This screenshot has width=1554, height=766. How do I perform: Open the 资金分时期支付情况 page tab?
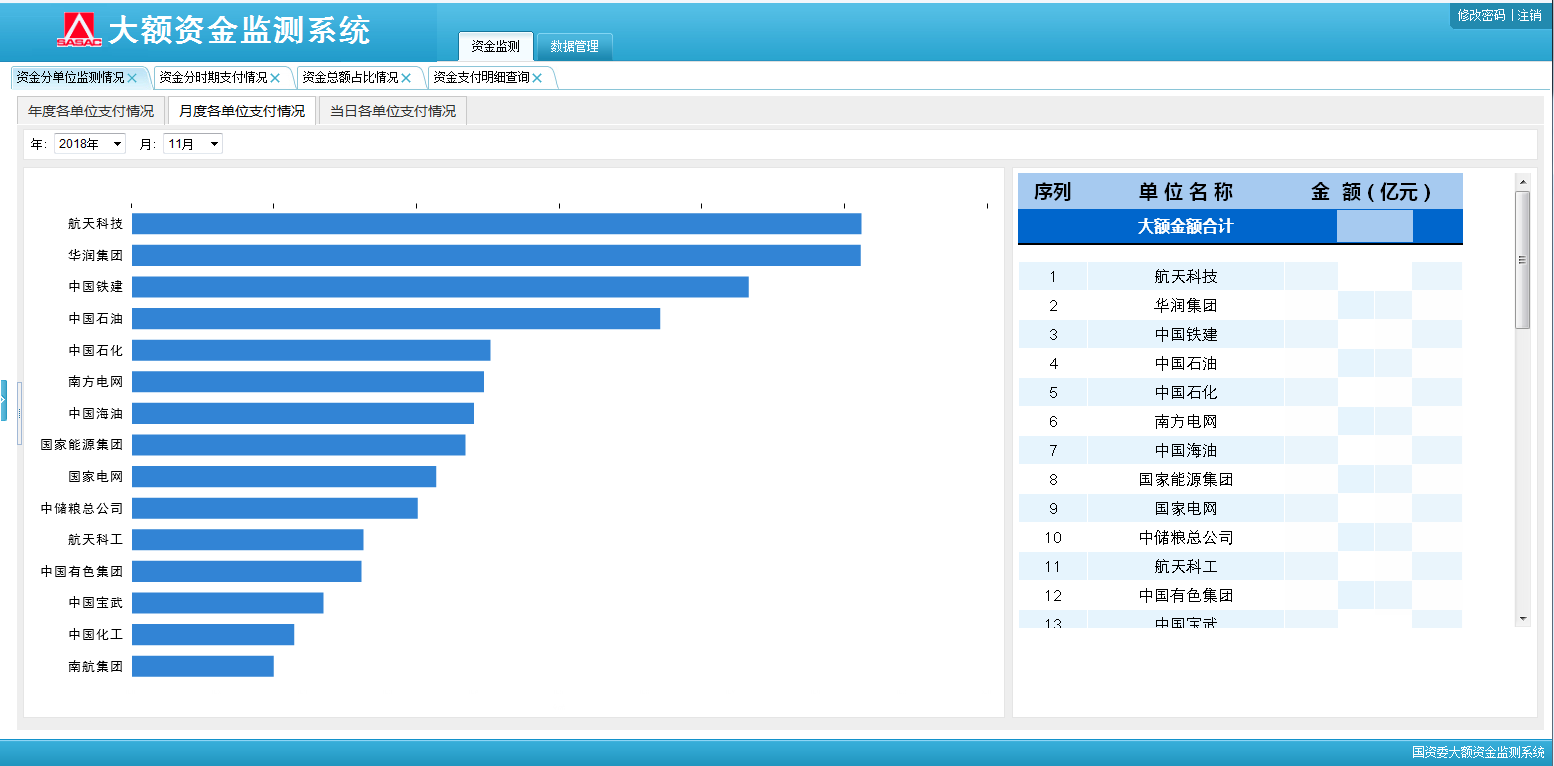[213, 77]
